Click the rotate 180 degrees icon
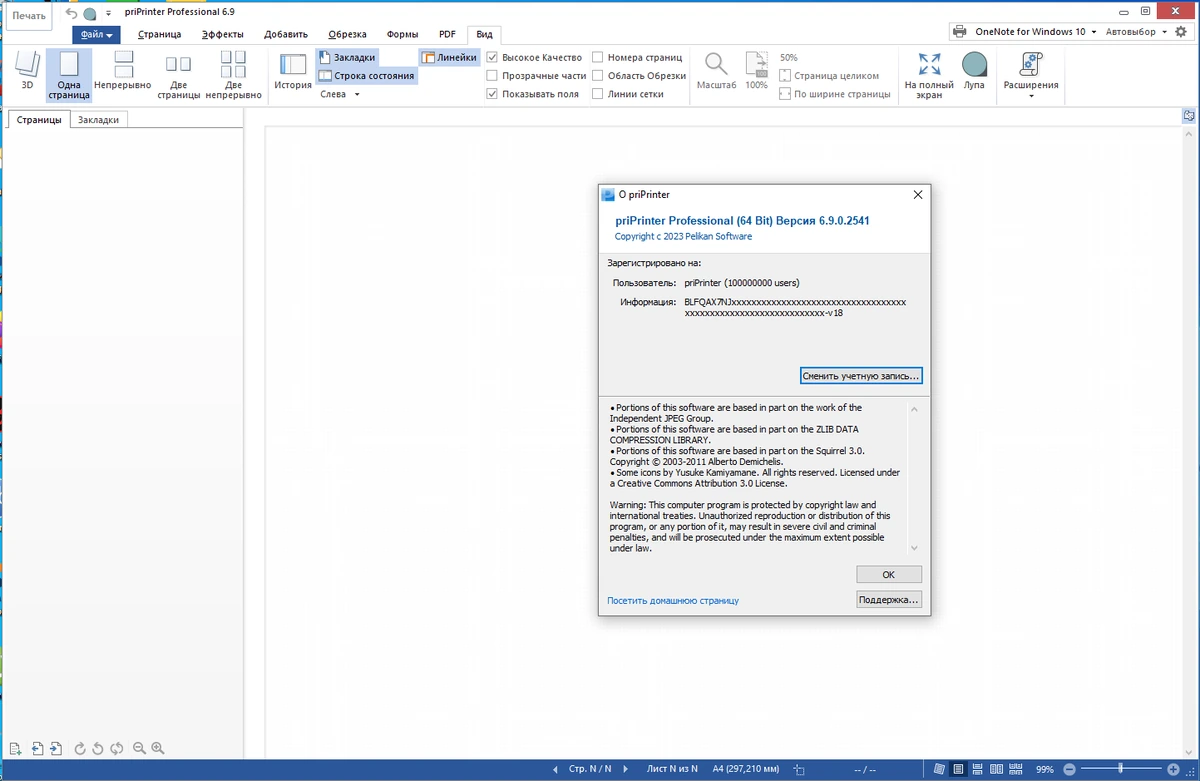1200x781 pixels. pyautogui.click(x=117, y=748)
